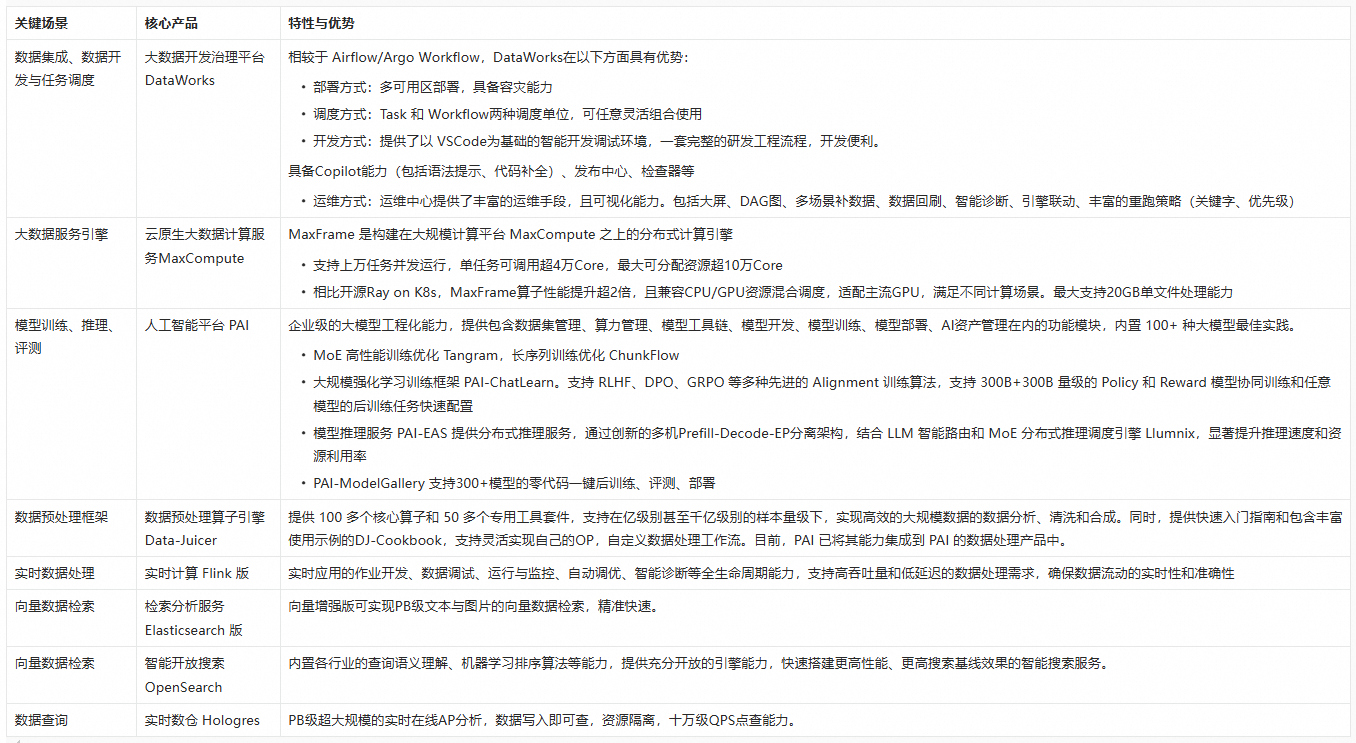Select the 数据预处理框架 scenario cell
The image size is (1356, 743).
72,528
